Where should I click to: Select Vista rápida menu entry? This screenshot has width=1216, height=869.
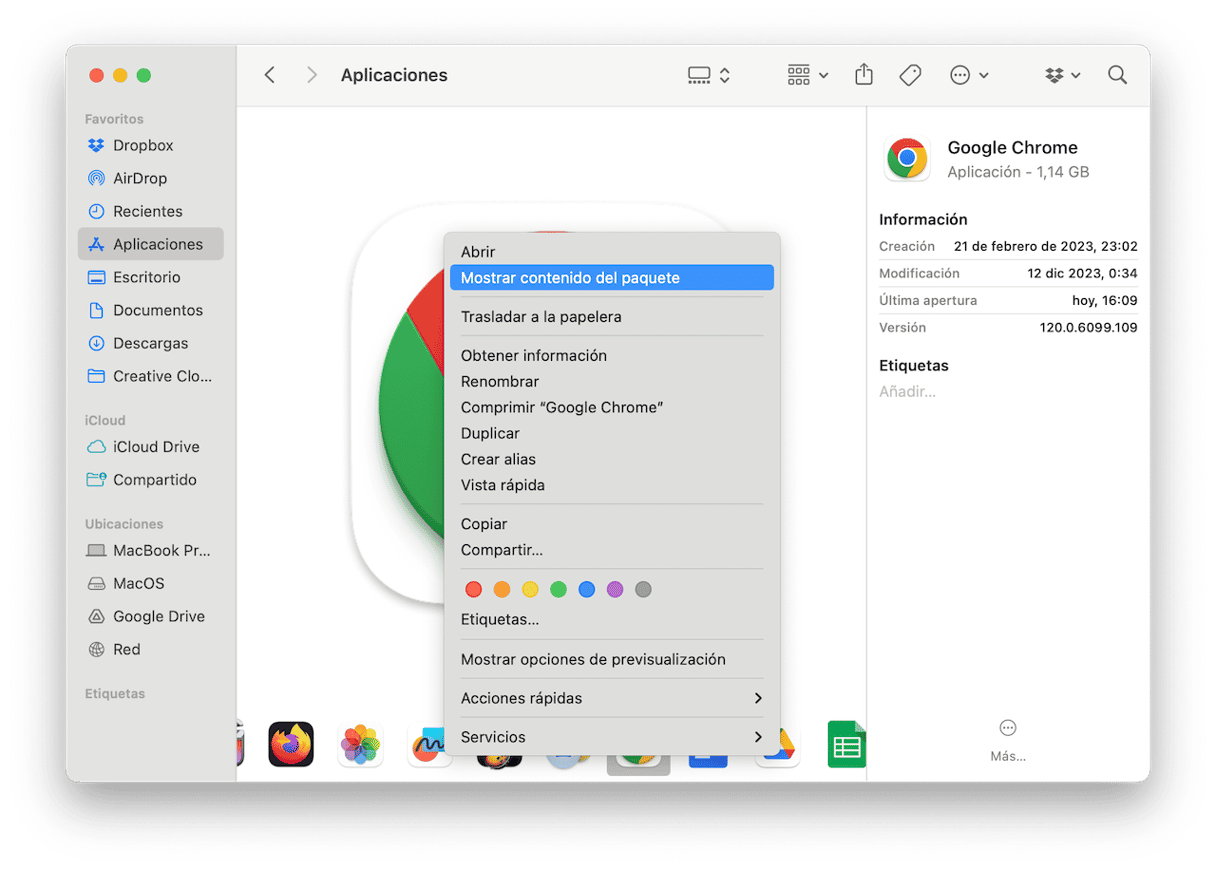click(612, 486)
